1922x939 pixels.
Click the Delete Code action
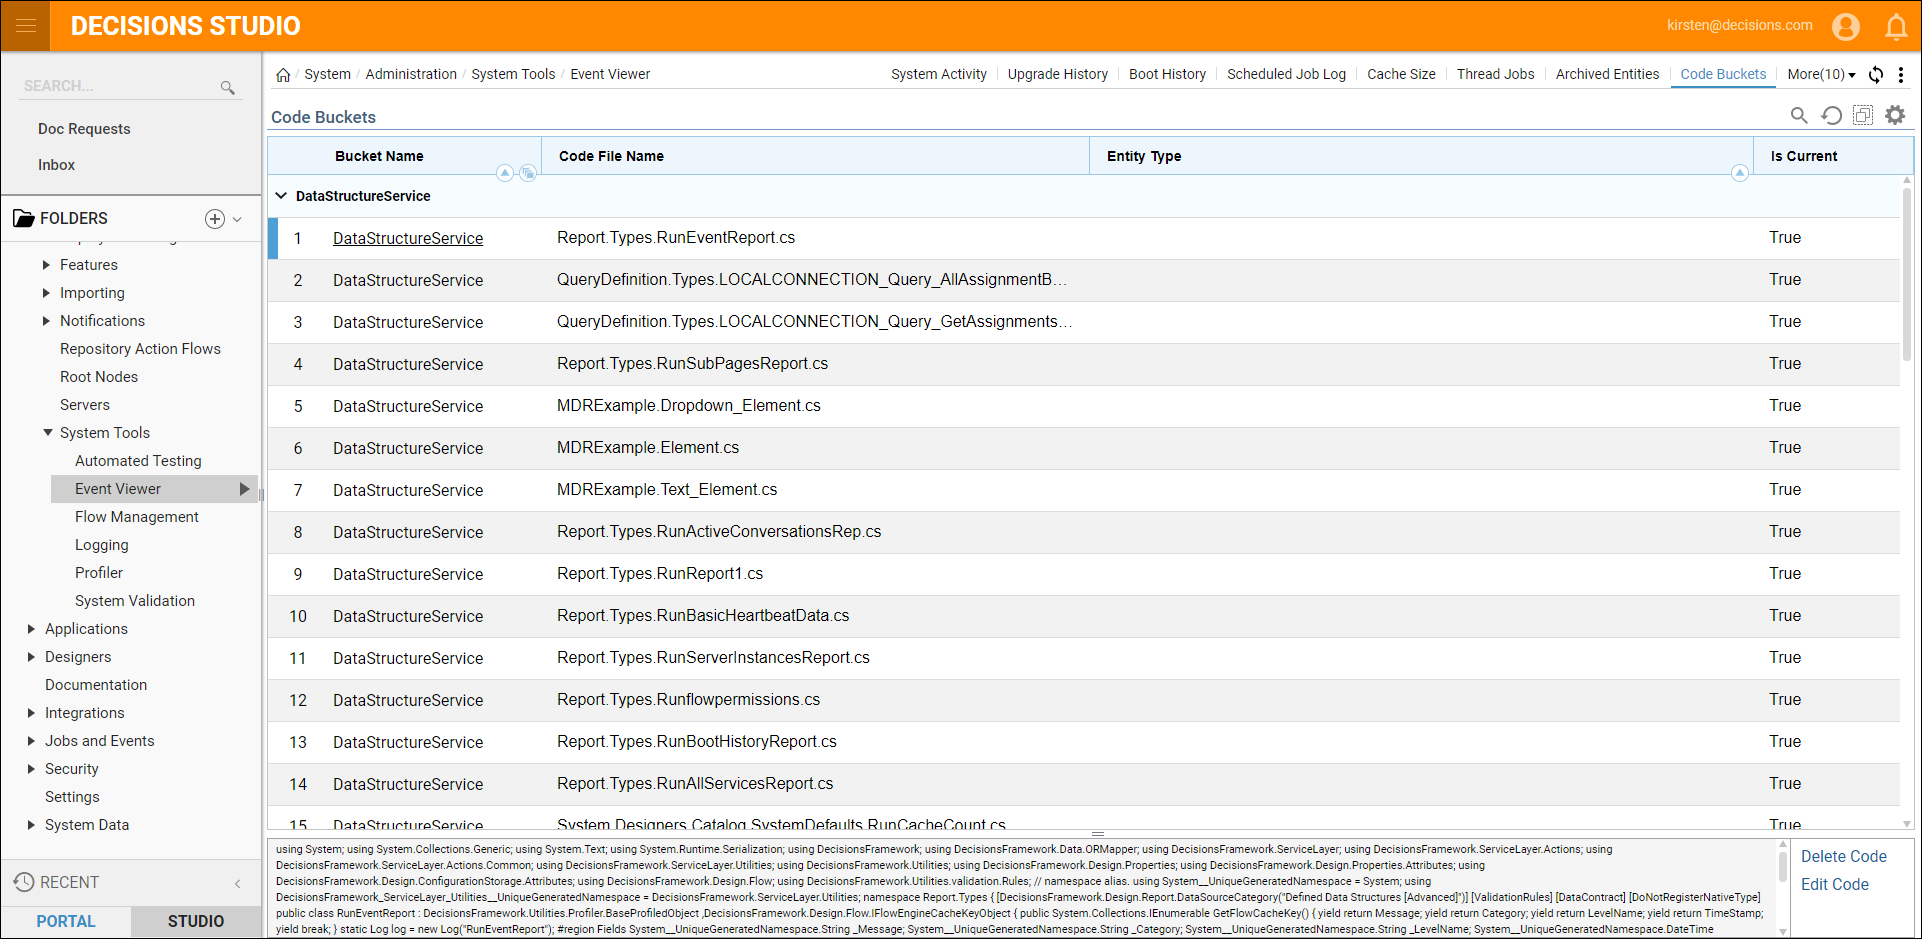1844,857
